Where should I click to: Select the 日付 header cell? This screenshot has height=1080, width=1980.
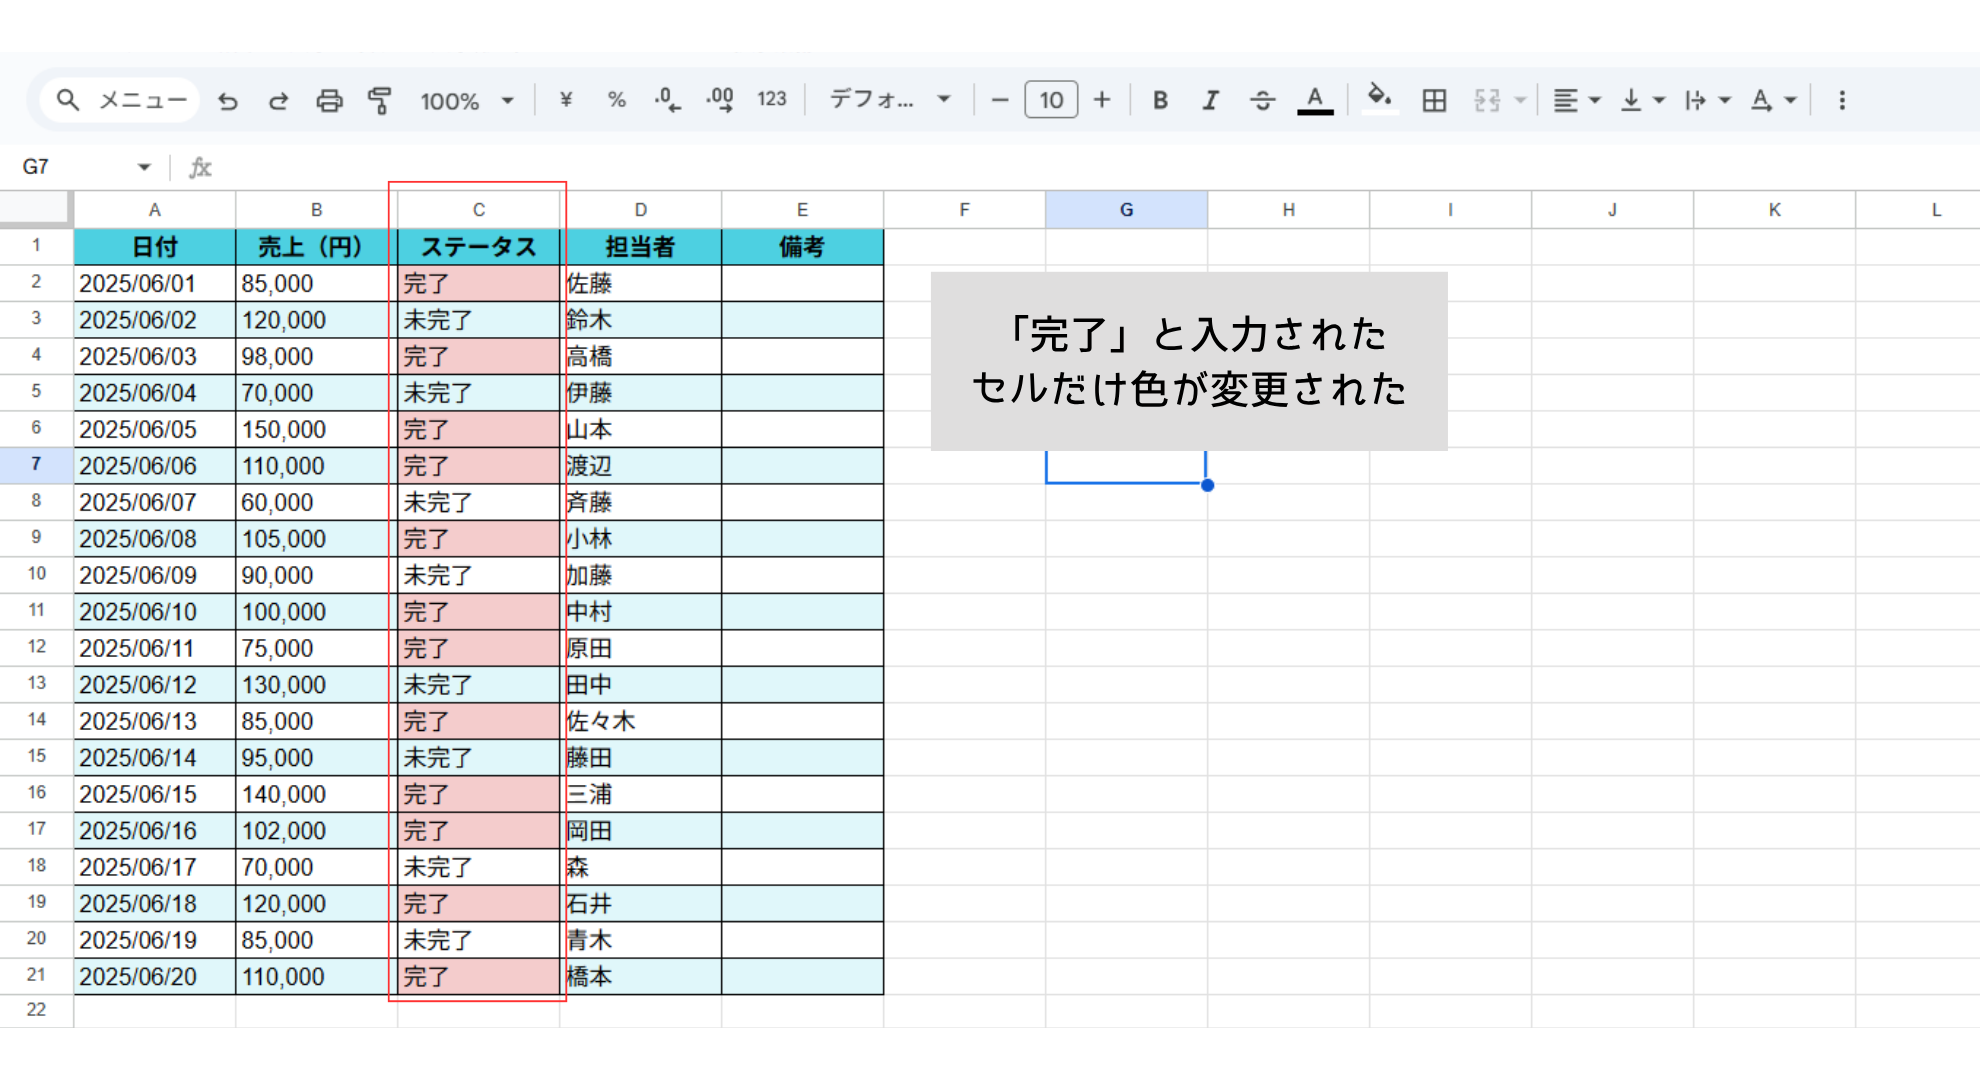coord(155,247)
